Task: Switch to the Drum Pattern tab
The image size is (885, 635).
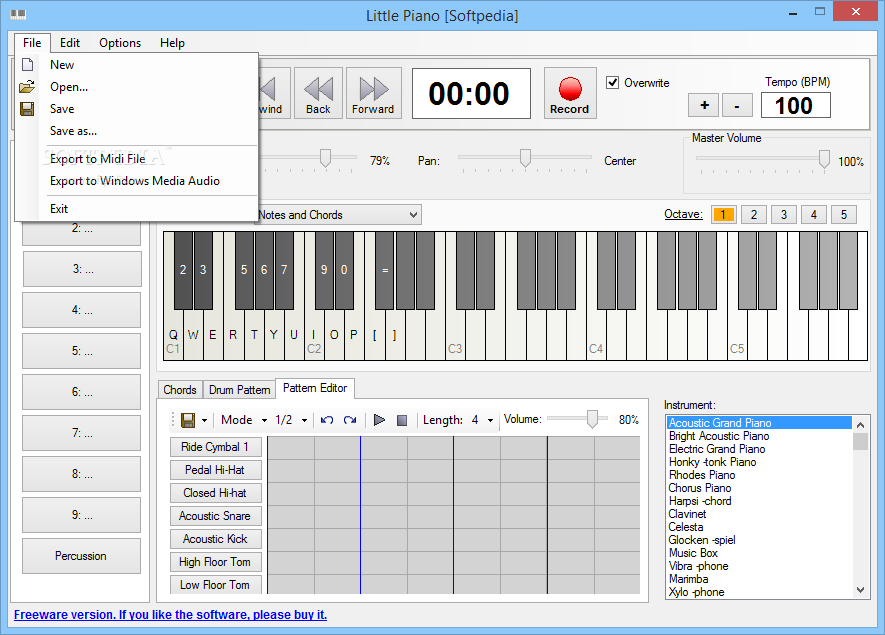Action: tap(239, 389)
